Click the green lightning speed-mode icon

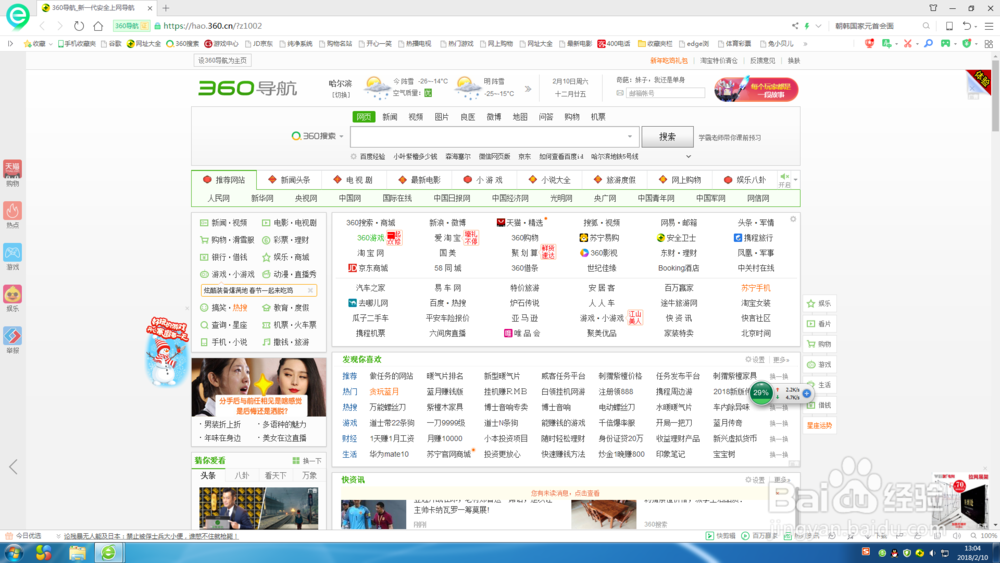coord(807,26)
